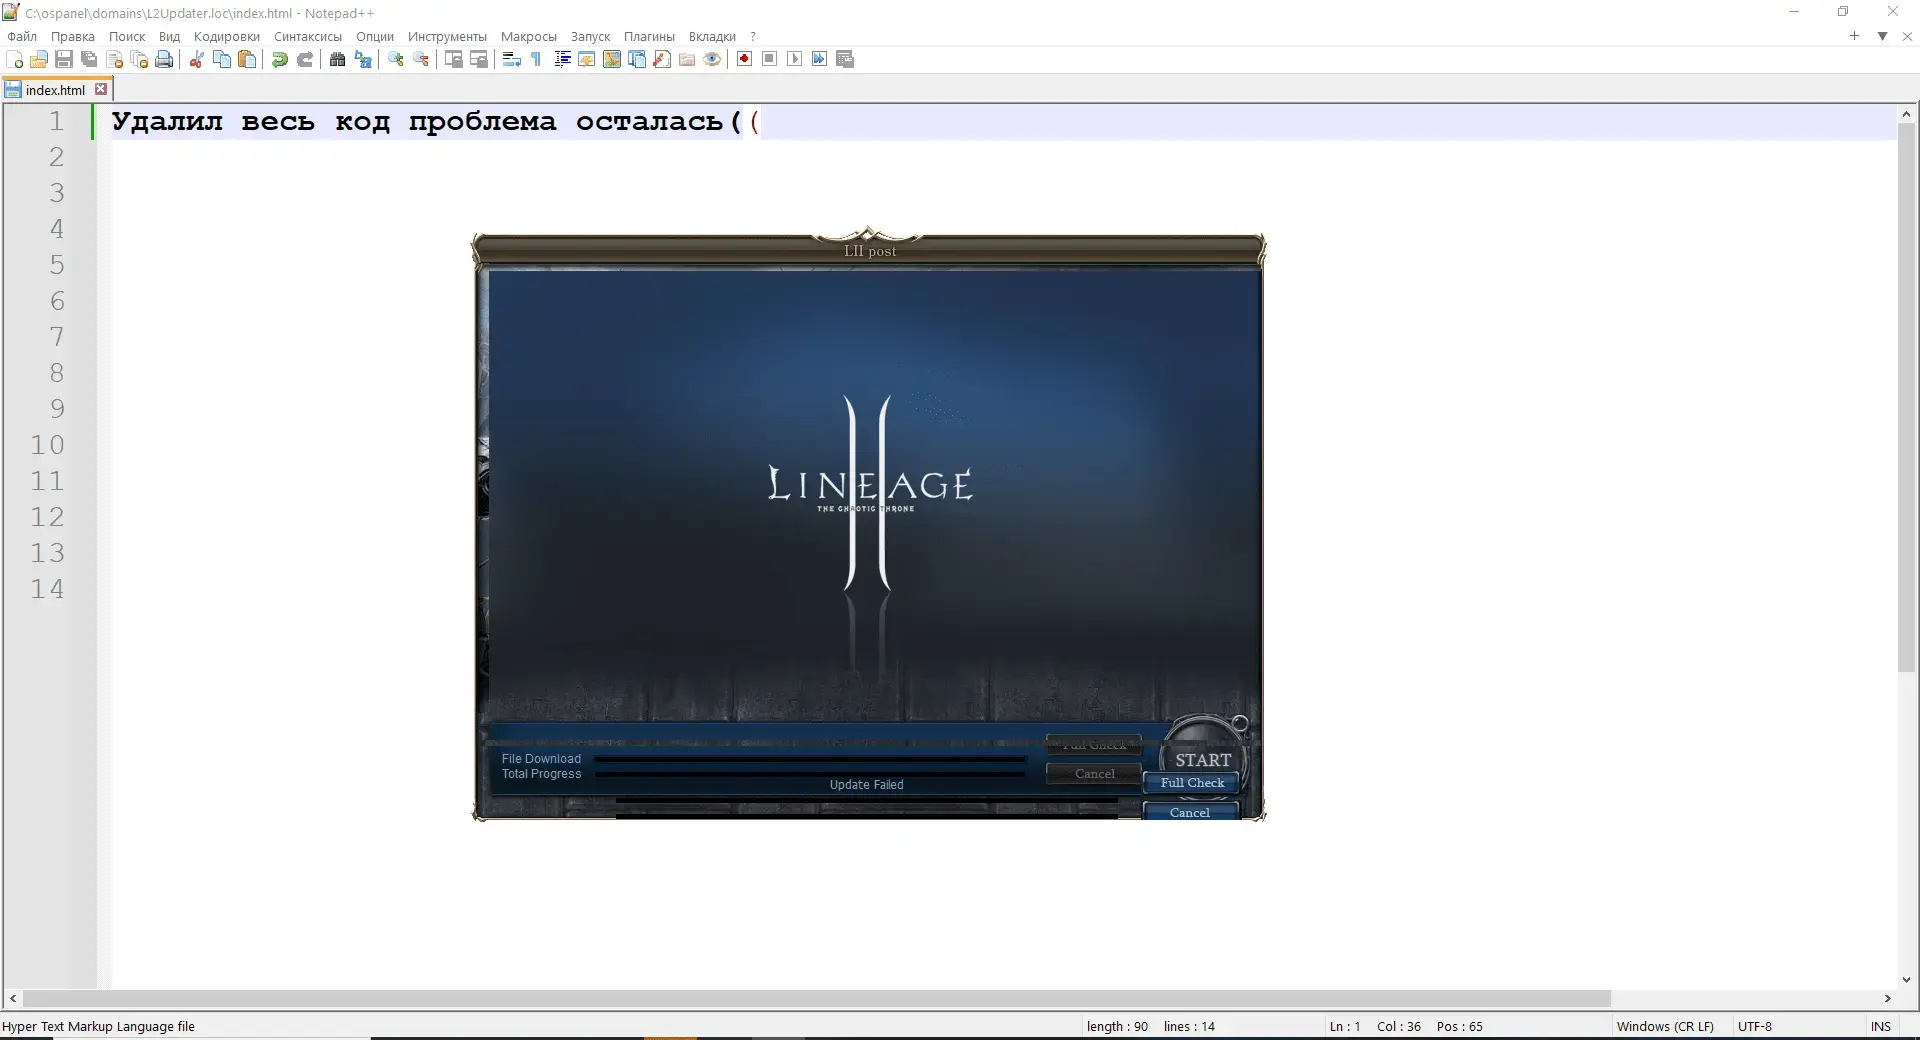Toggle indent guide toolbar icon
Image resolution: width=1920 pixels, height=1040 pixels.
[x=562, y=59]
